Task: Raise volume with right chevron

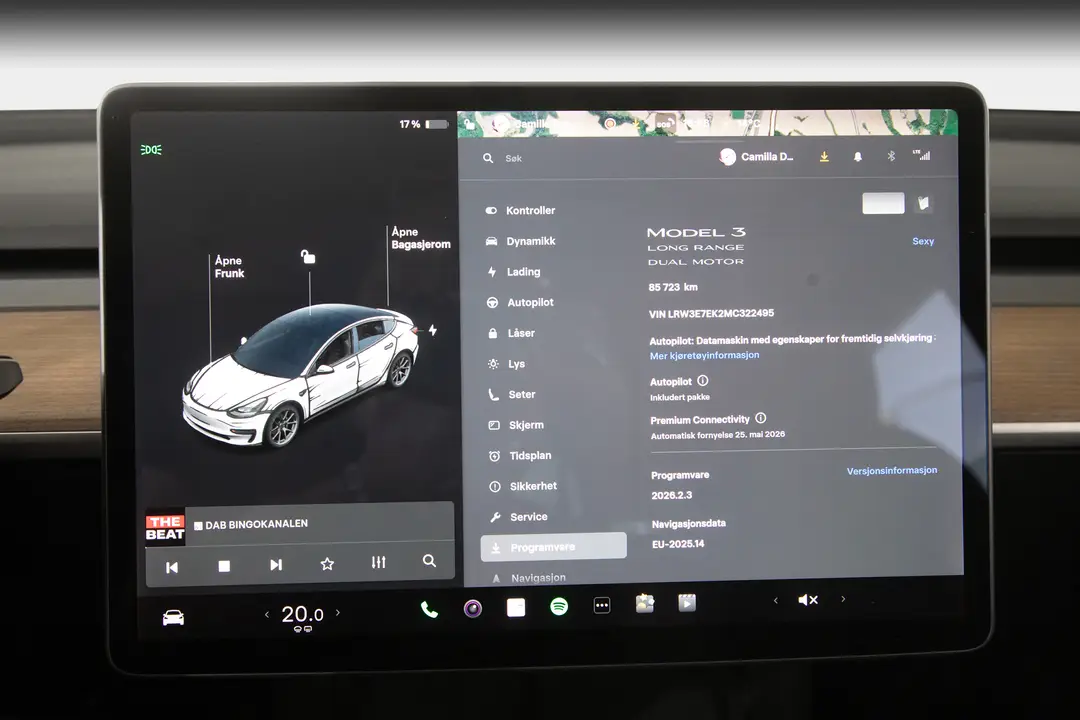Action: (x=843, y=599)
